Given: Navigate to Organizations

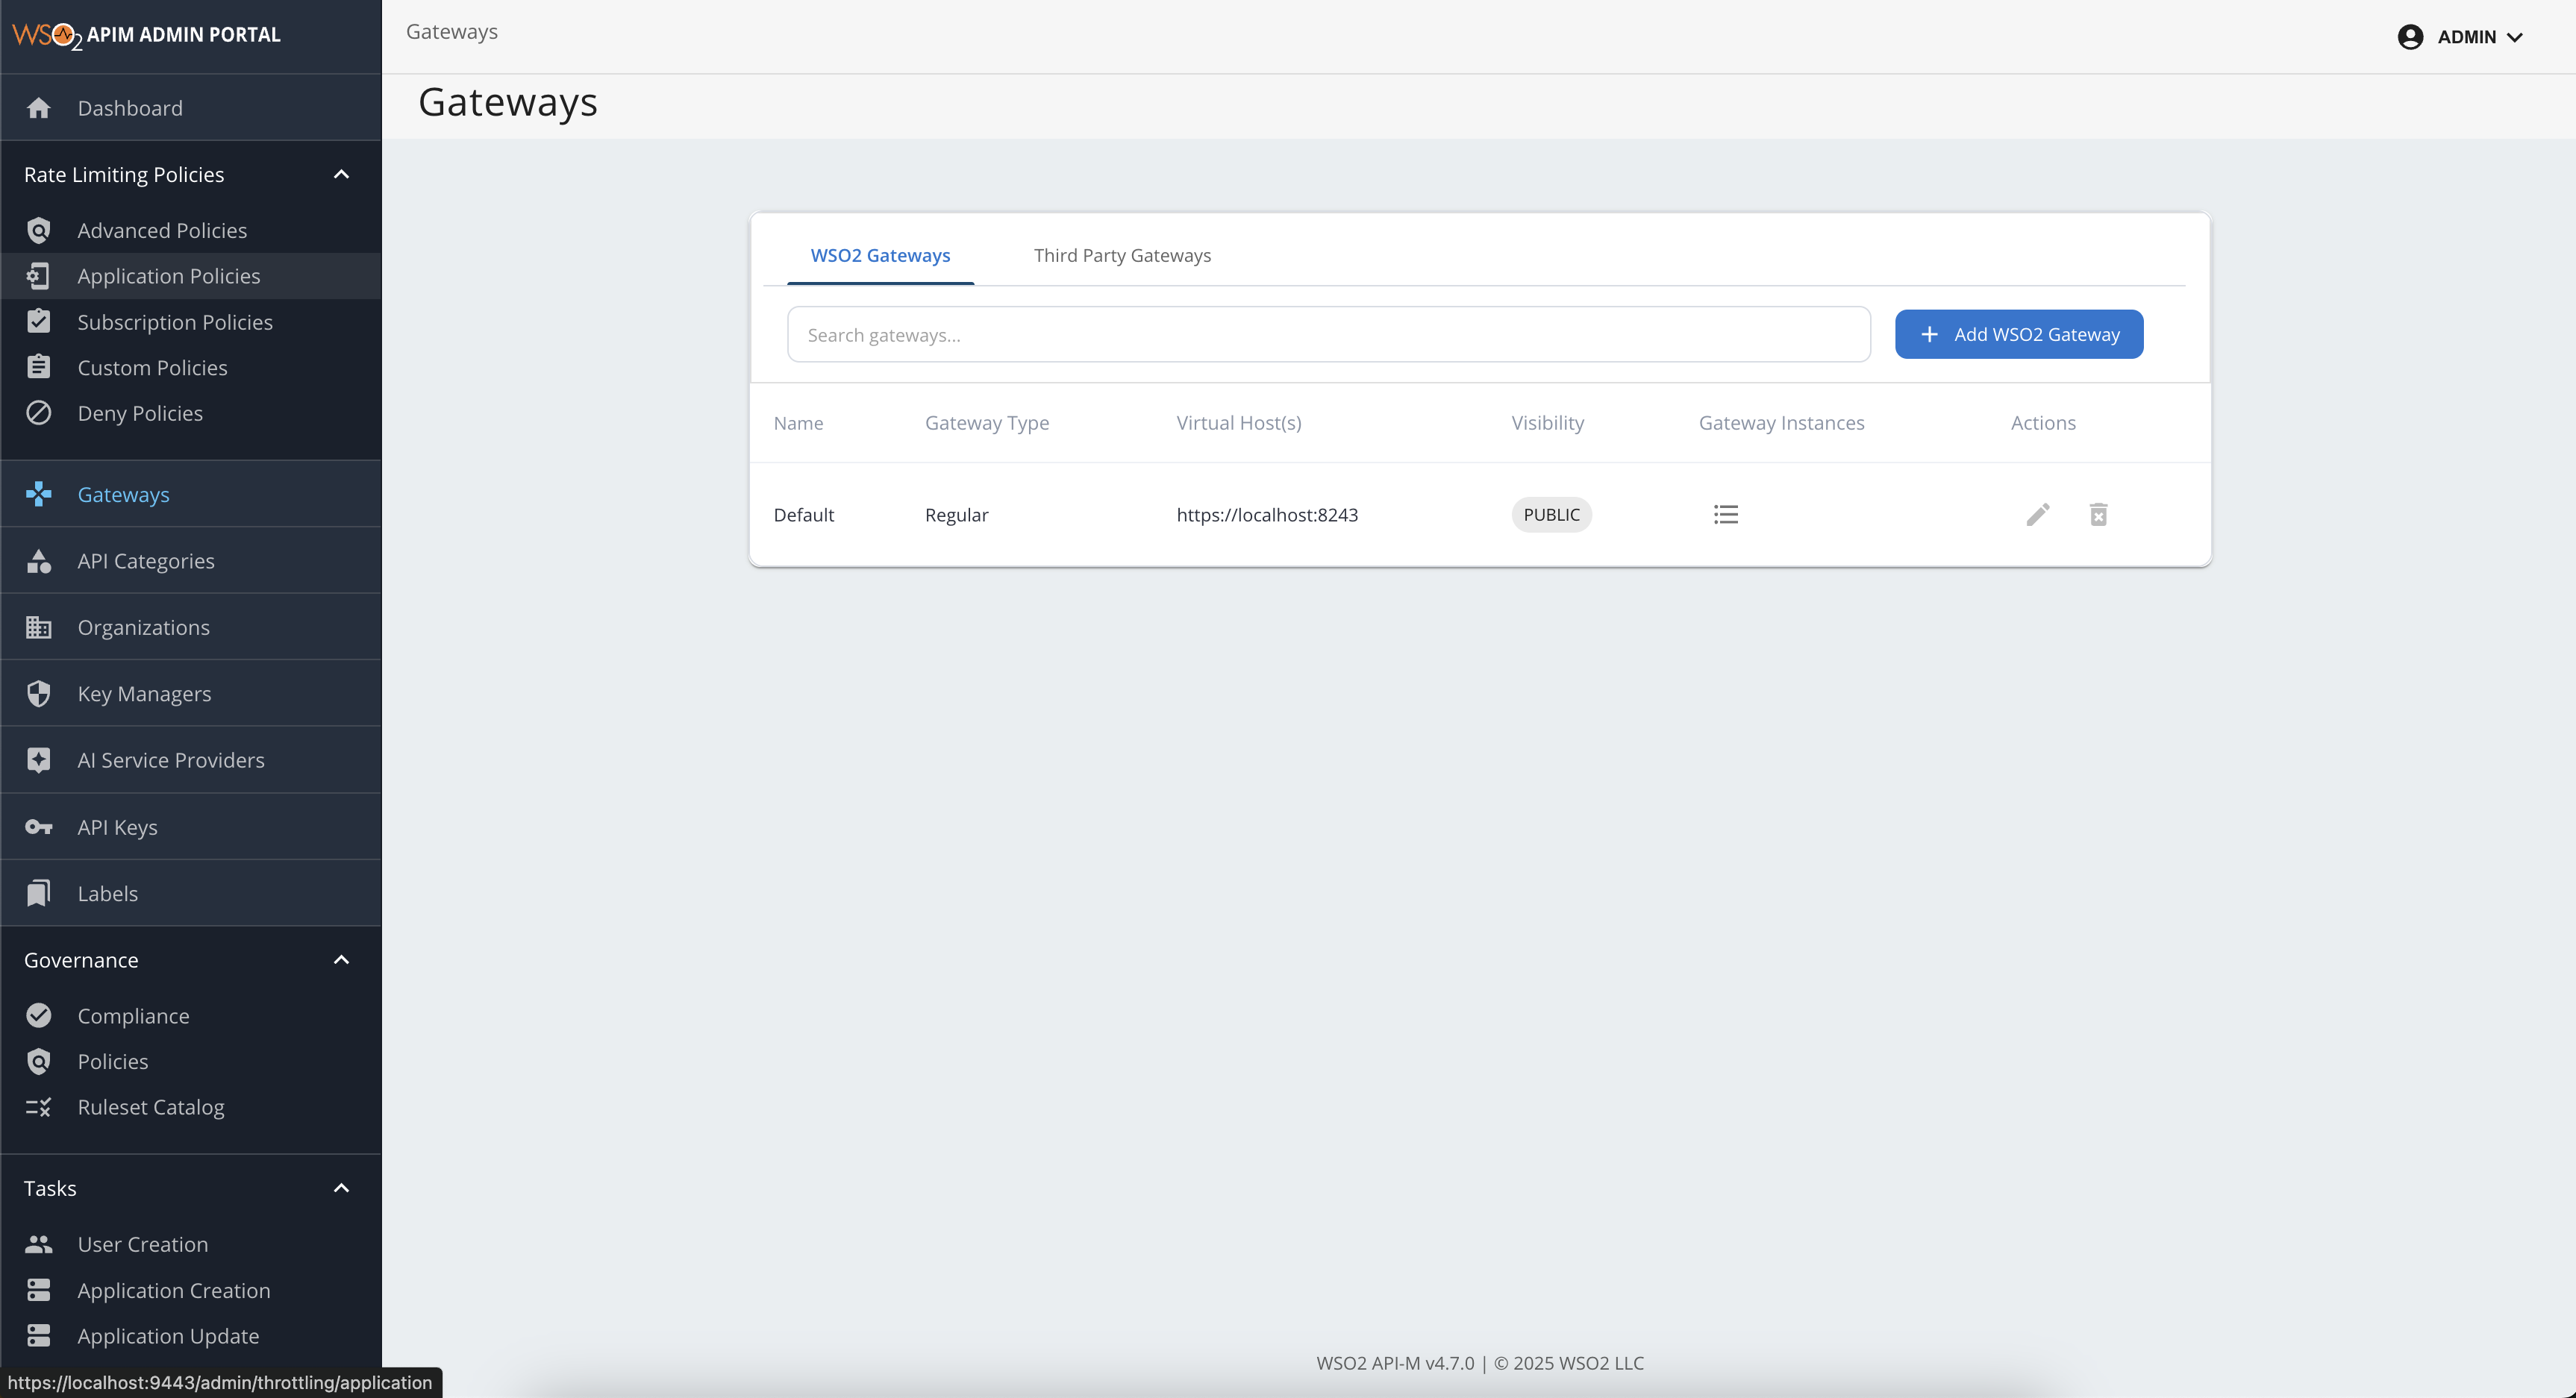Looking at the screenshot, I should (191, 627).
